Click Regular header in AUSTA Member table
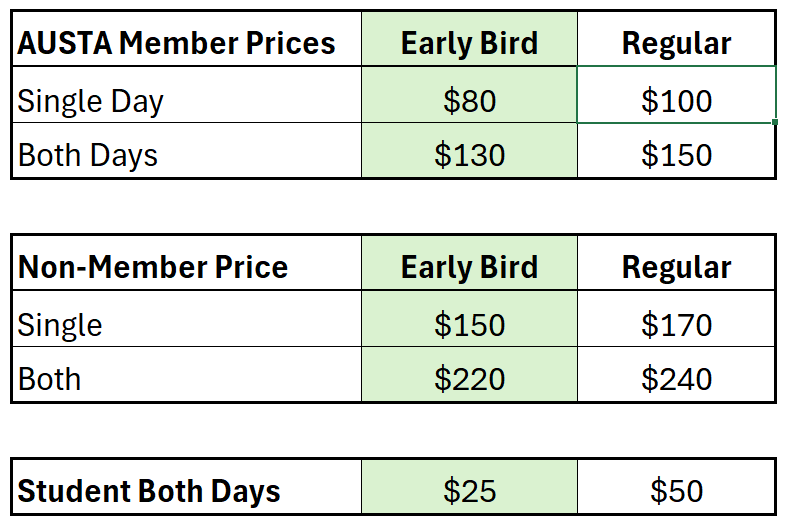 (676, 43)
